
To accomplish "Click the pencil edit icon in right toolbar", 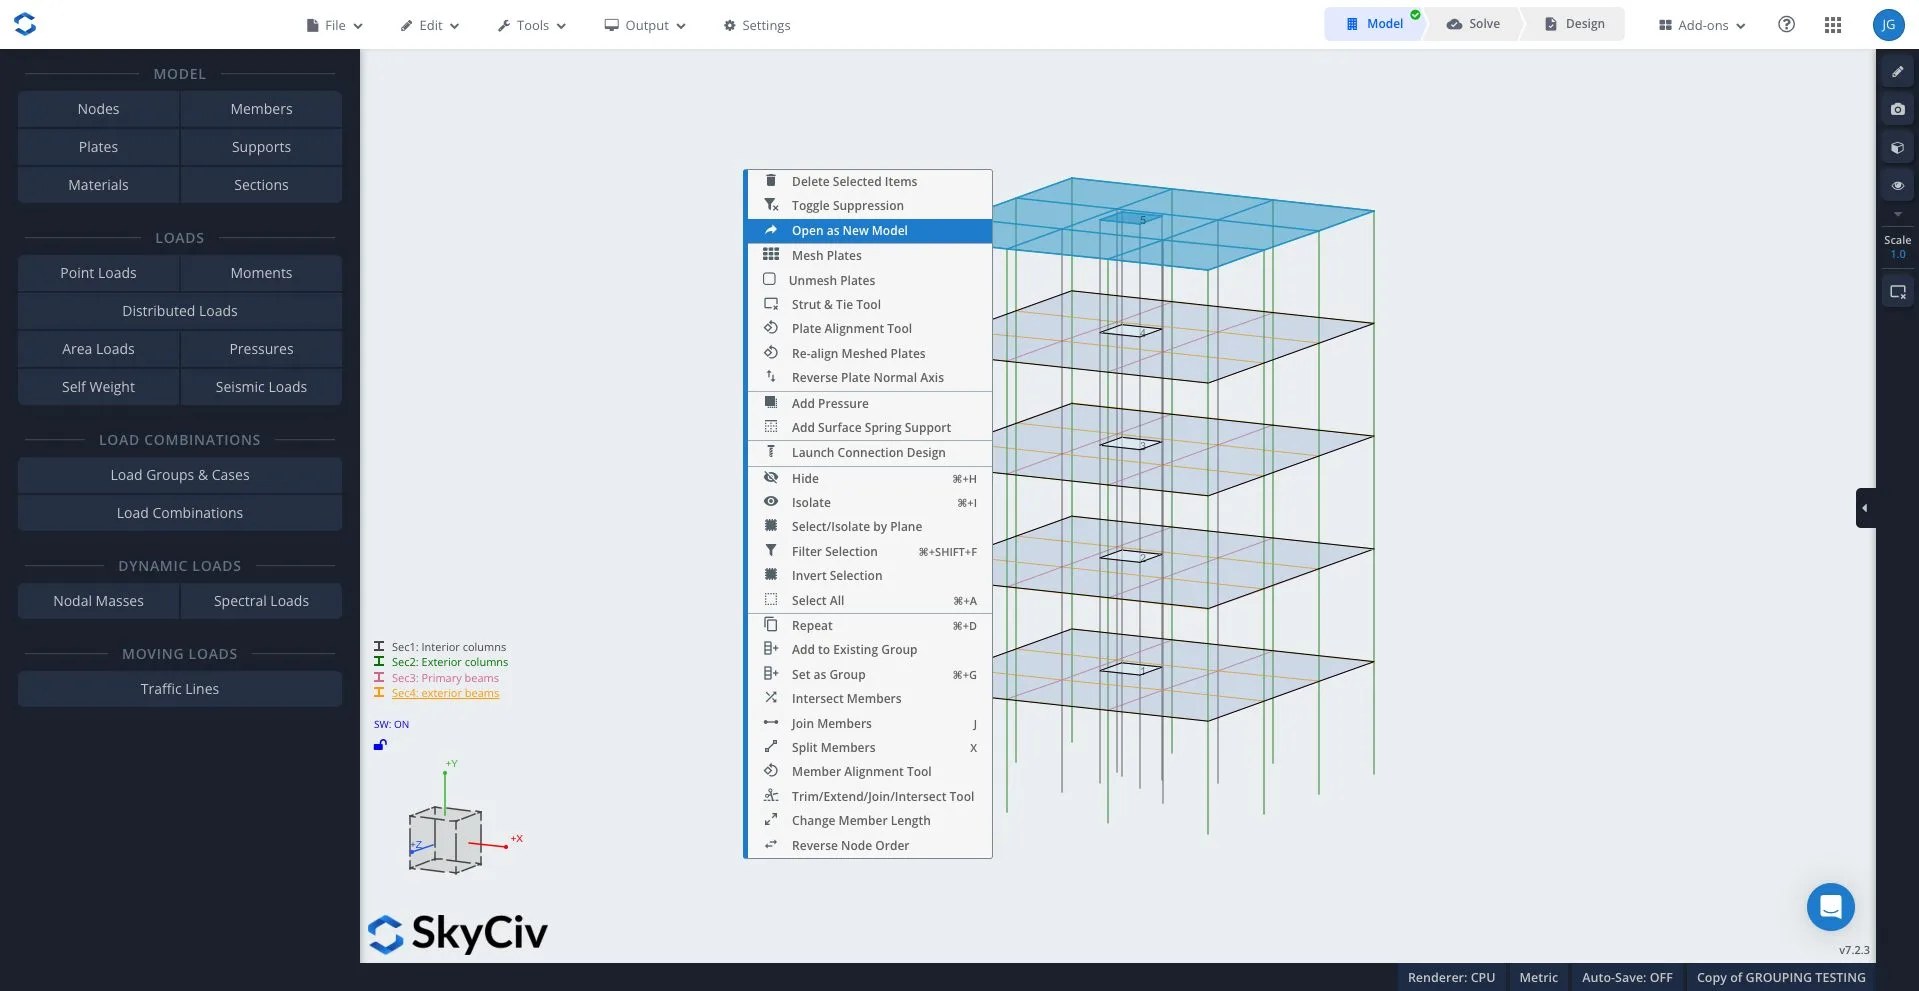I will coord(1897,72).
